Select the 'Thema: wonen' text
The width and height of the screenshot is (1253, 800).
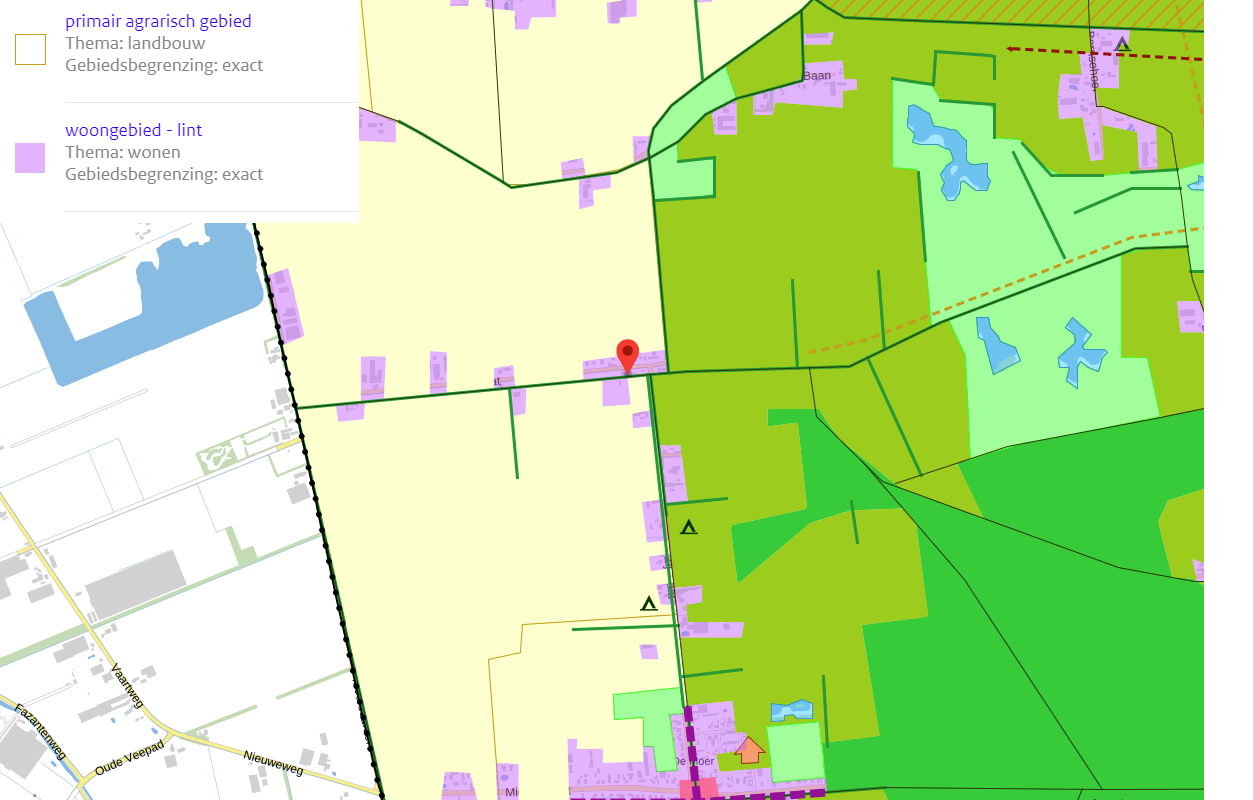tap(123, 152)
